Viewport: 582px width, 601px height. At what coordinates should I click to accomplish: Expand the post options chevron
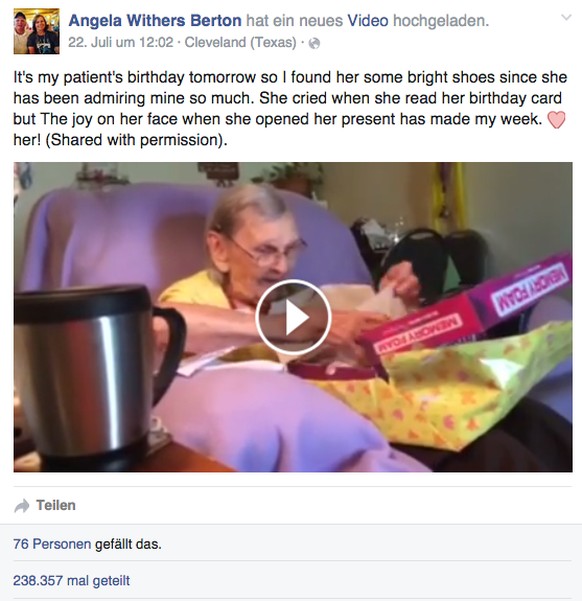[x=566, y=17]
